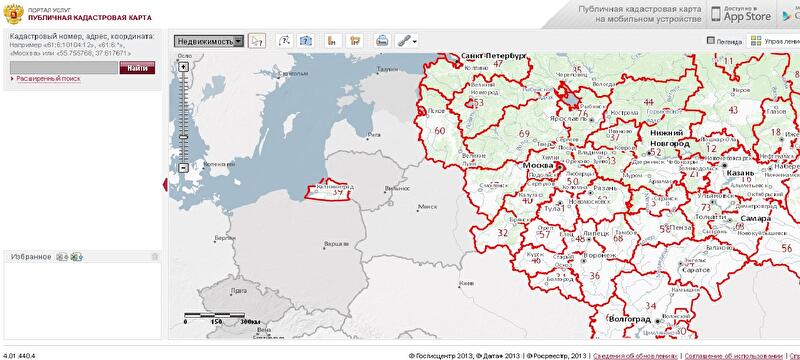800x360 pixels.
Task: Toggle the Легенда checkbox
Action: 710,40
